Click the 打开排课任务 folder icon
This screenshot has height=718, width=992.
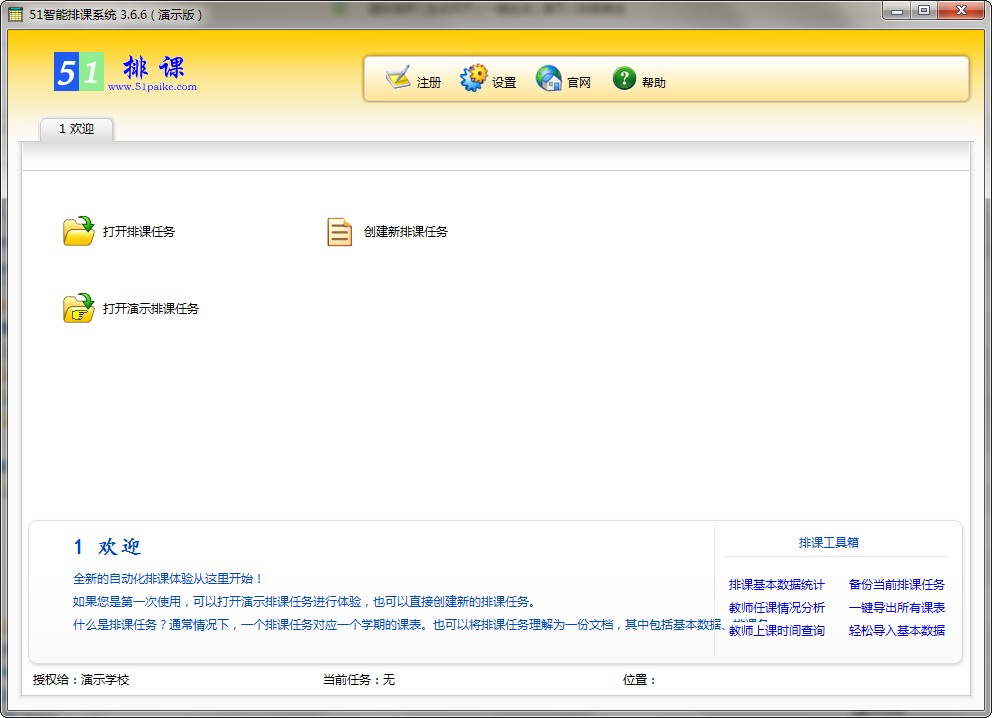[78, 231]
